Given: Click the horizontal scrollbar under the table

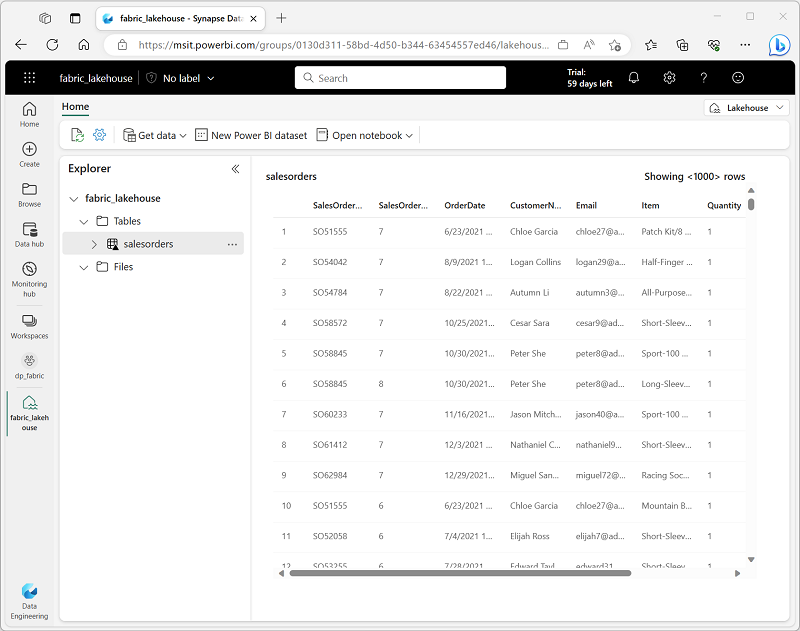Looking at the screenshot, I should pyautogui.click(x=460, y=573).
